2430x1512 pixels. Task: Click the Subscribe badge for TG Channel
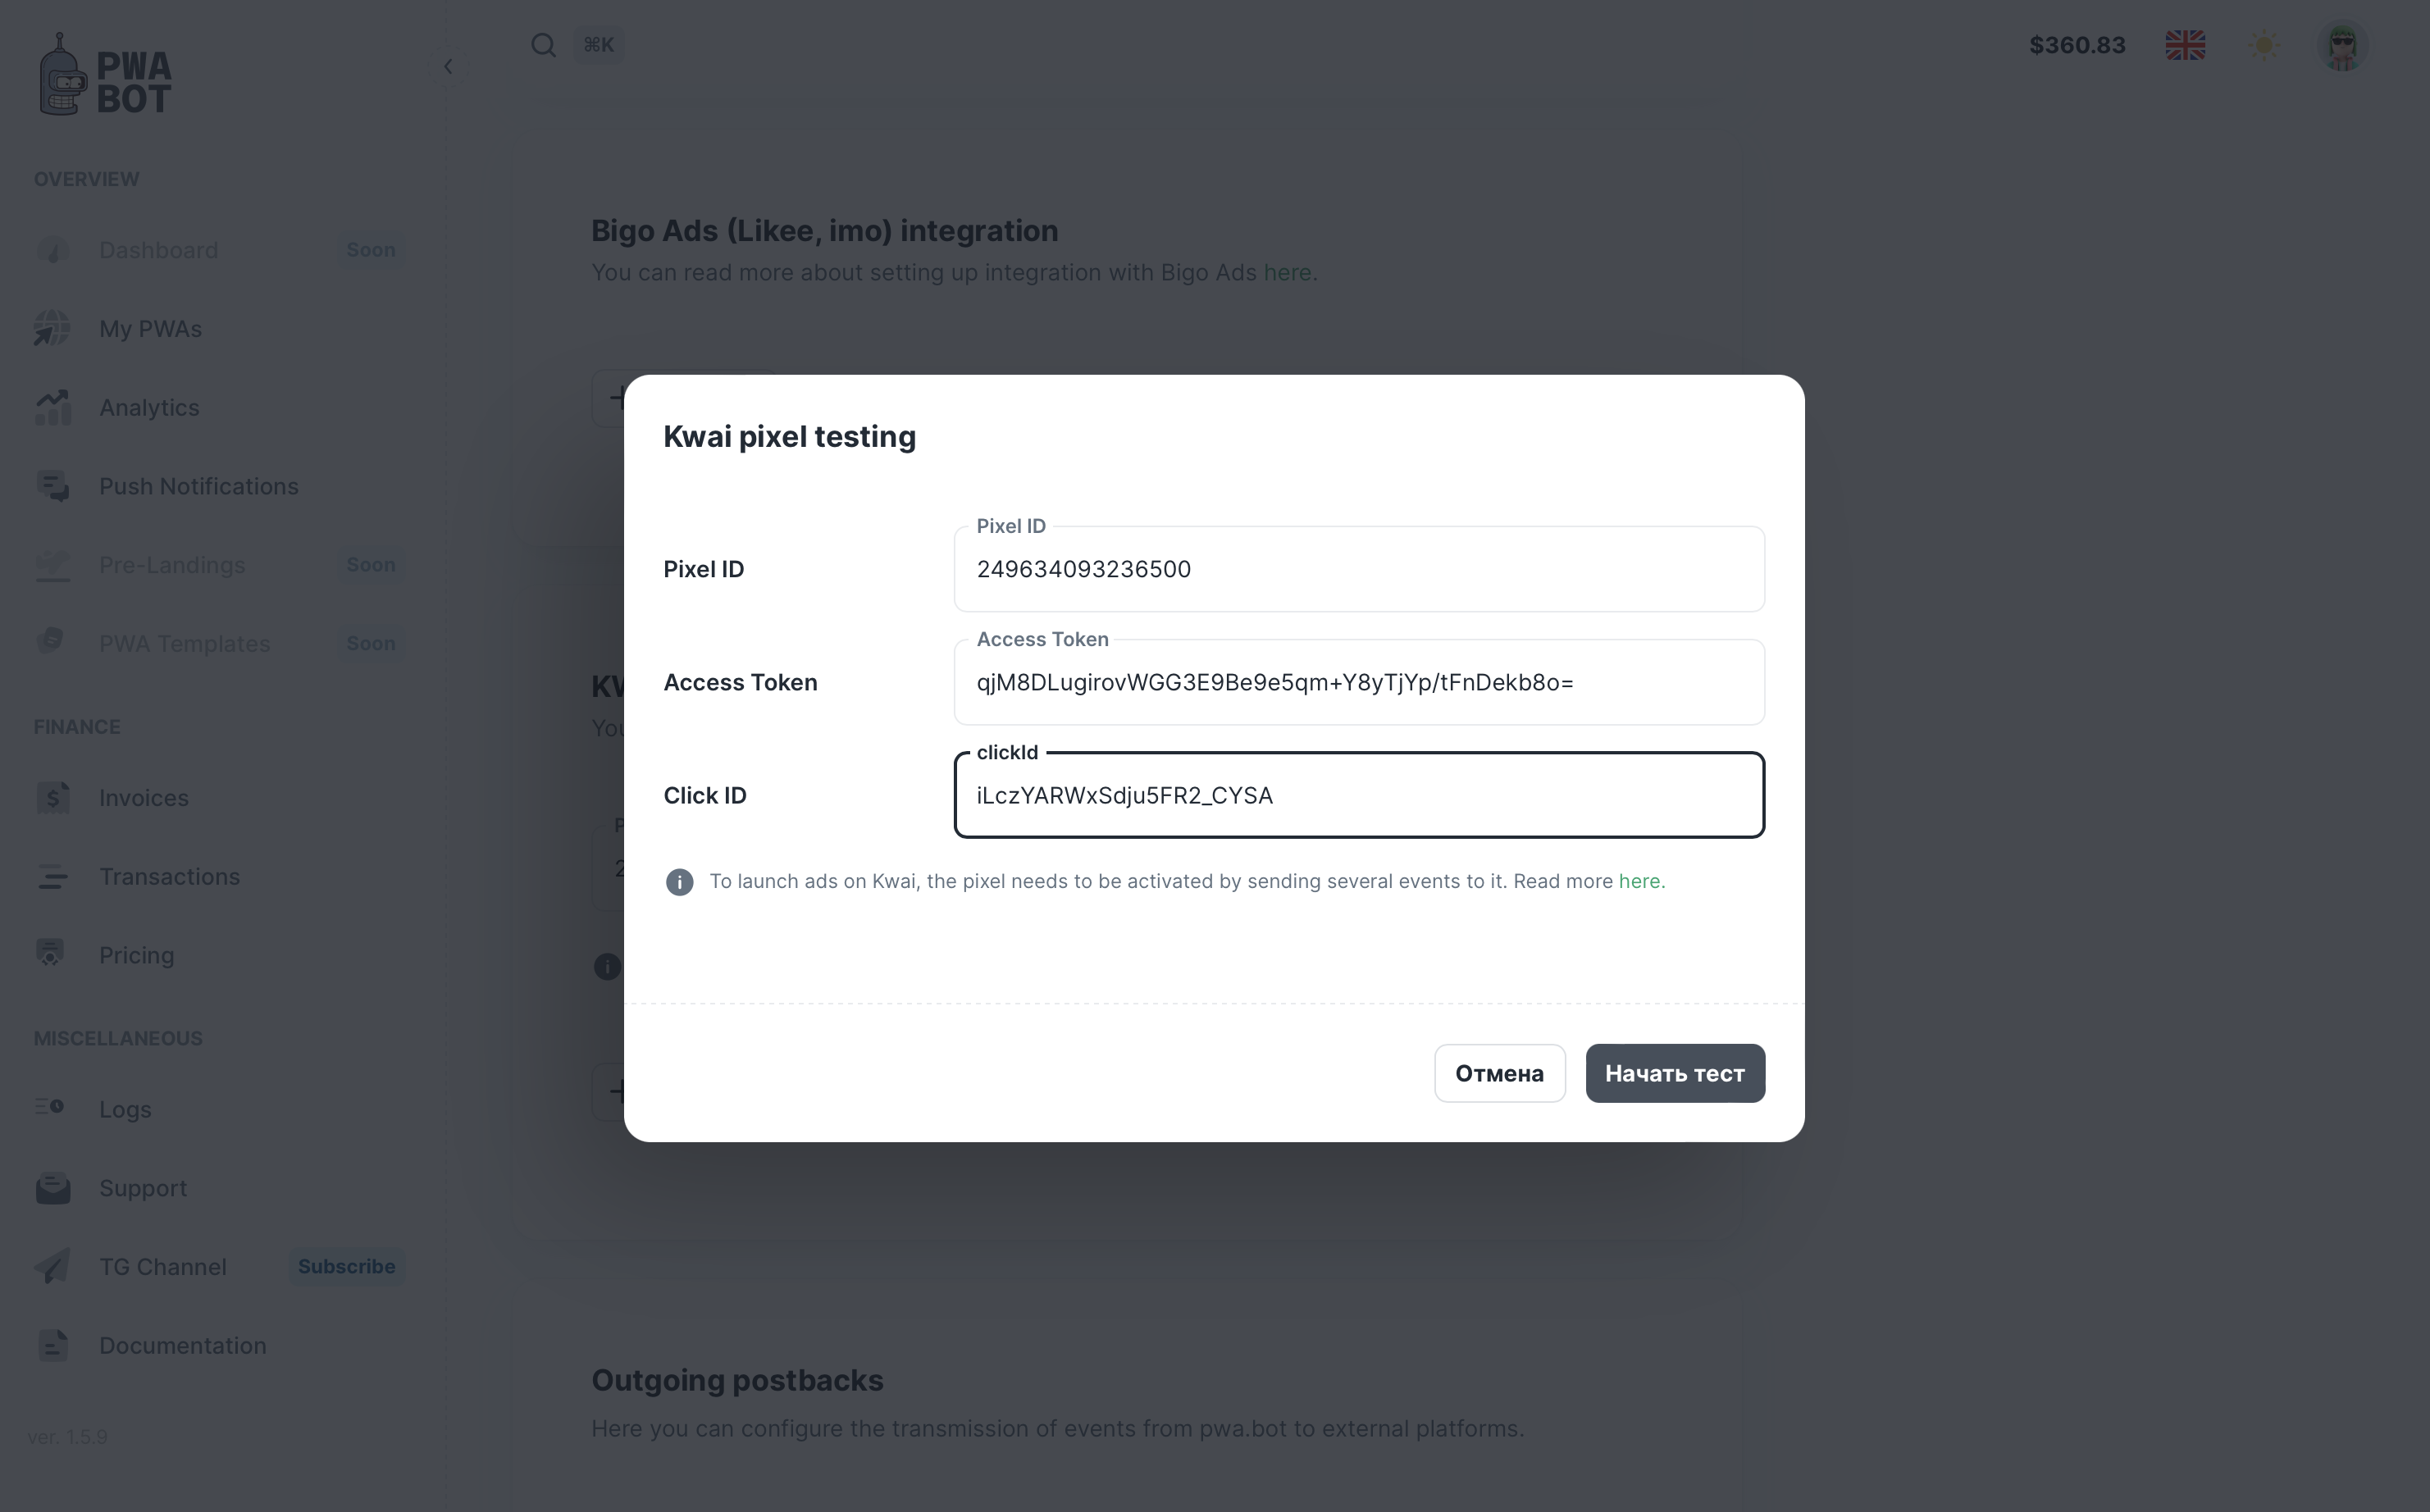pos(346,1266)
